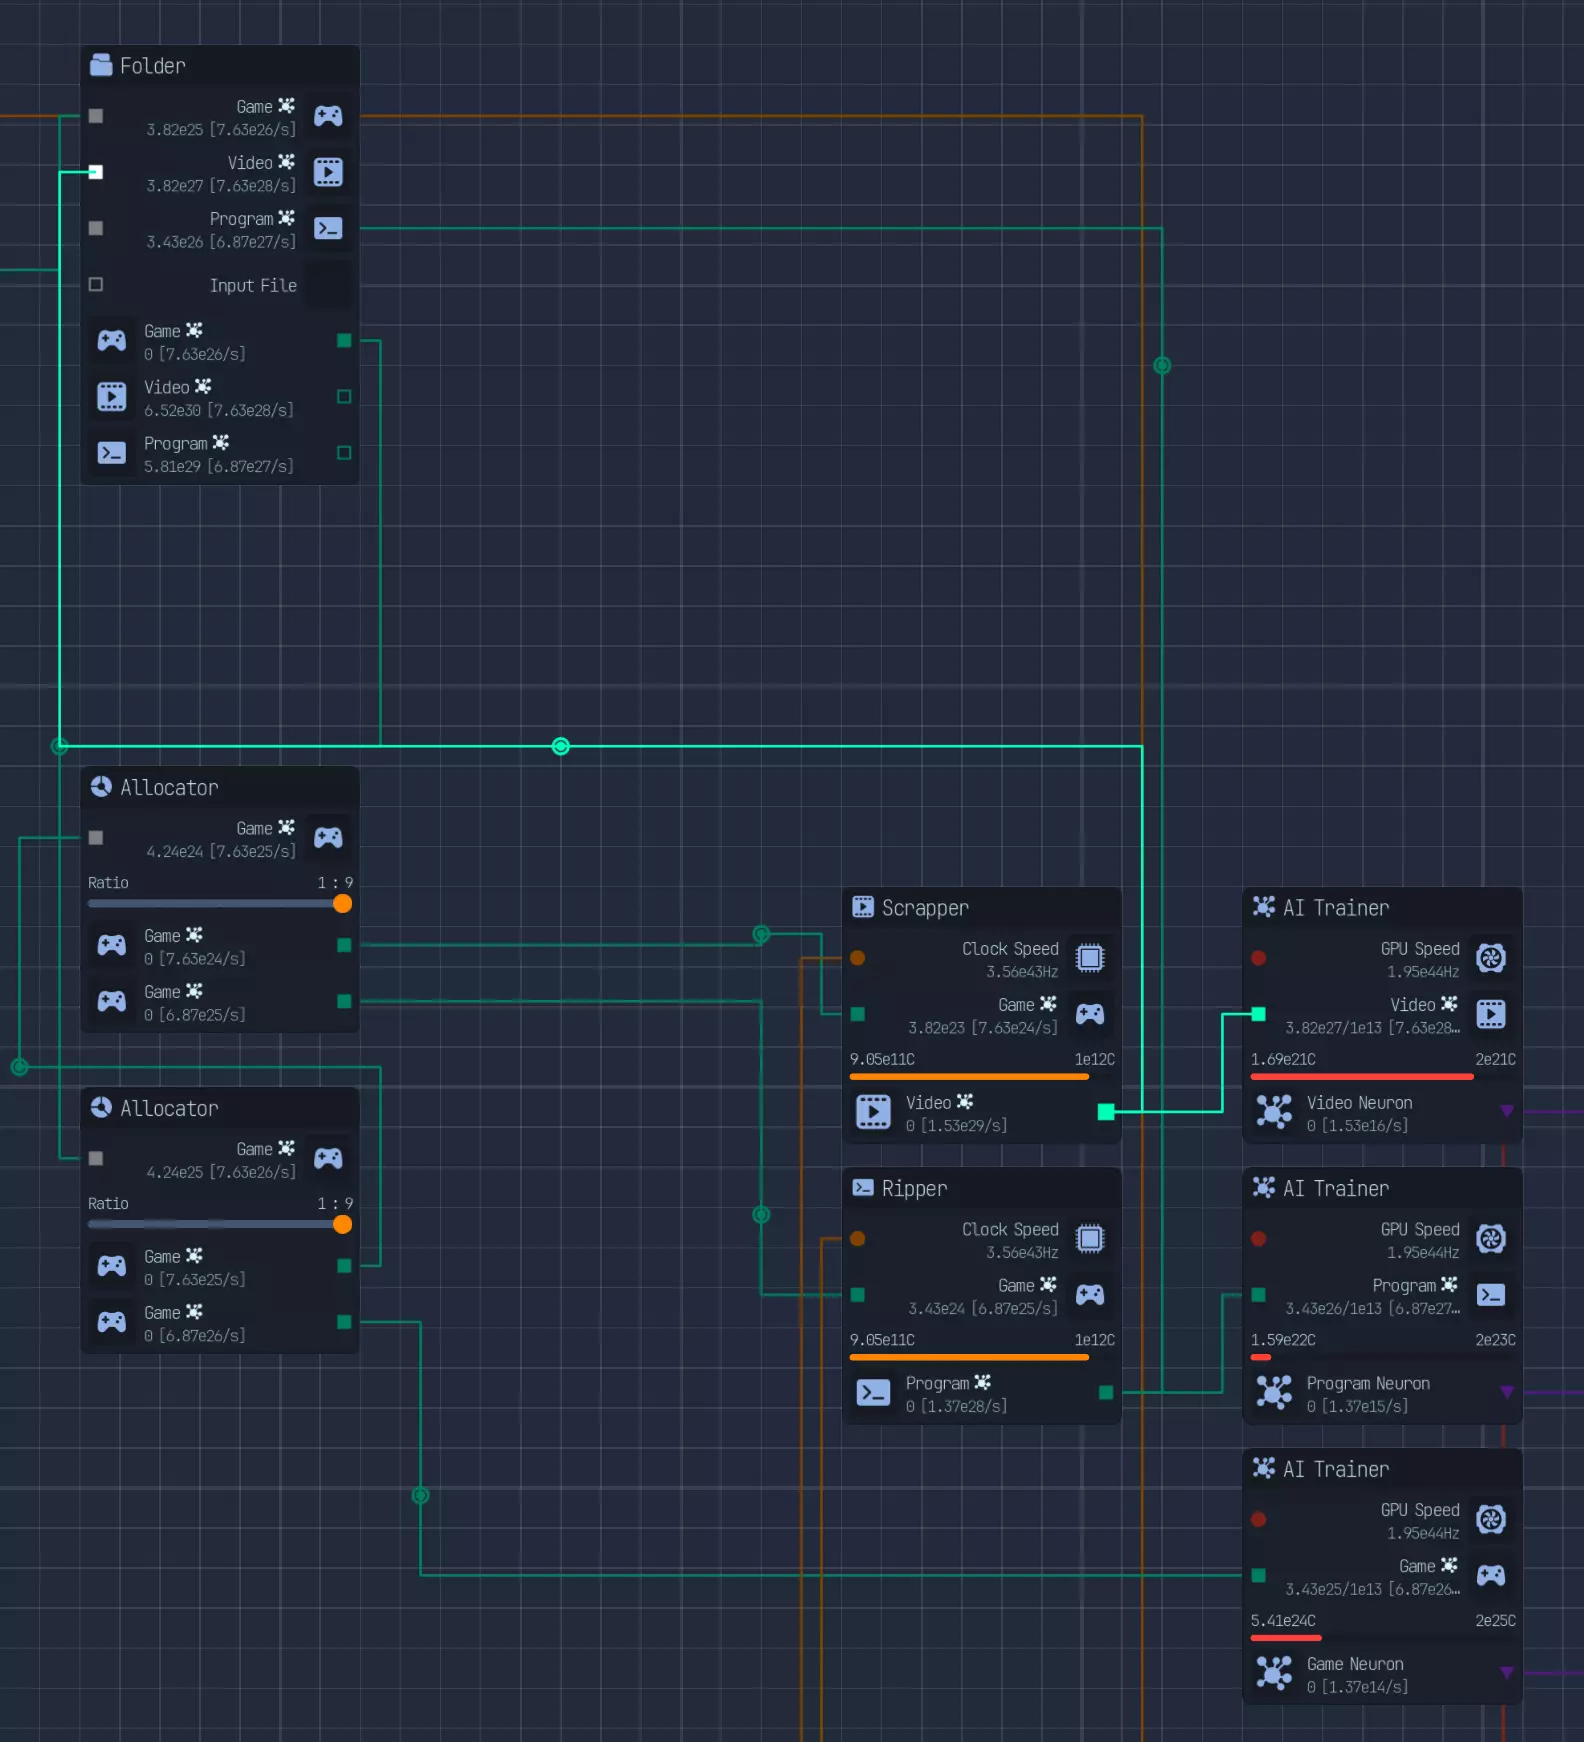Screen dimensions: 1584x1742
Task: Click the Scrapper Video output connector
Action: click(x=1106, y=1112)
